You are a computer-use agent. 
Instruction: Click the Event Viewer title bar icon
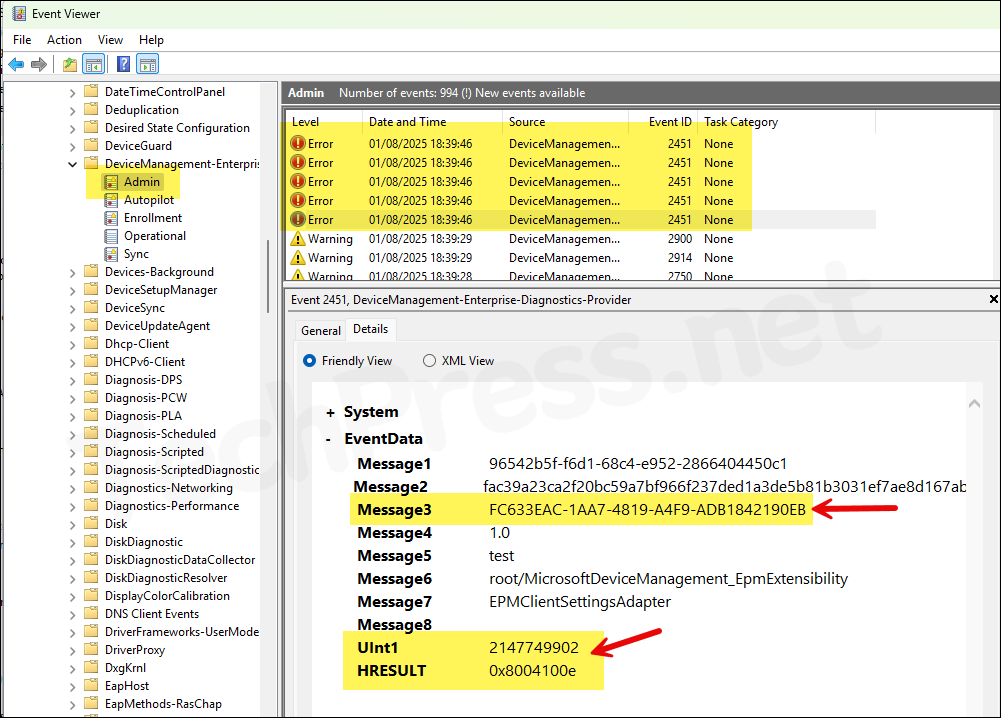click(x=19, y=13)
